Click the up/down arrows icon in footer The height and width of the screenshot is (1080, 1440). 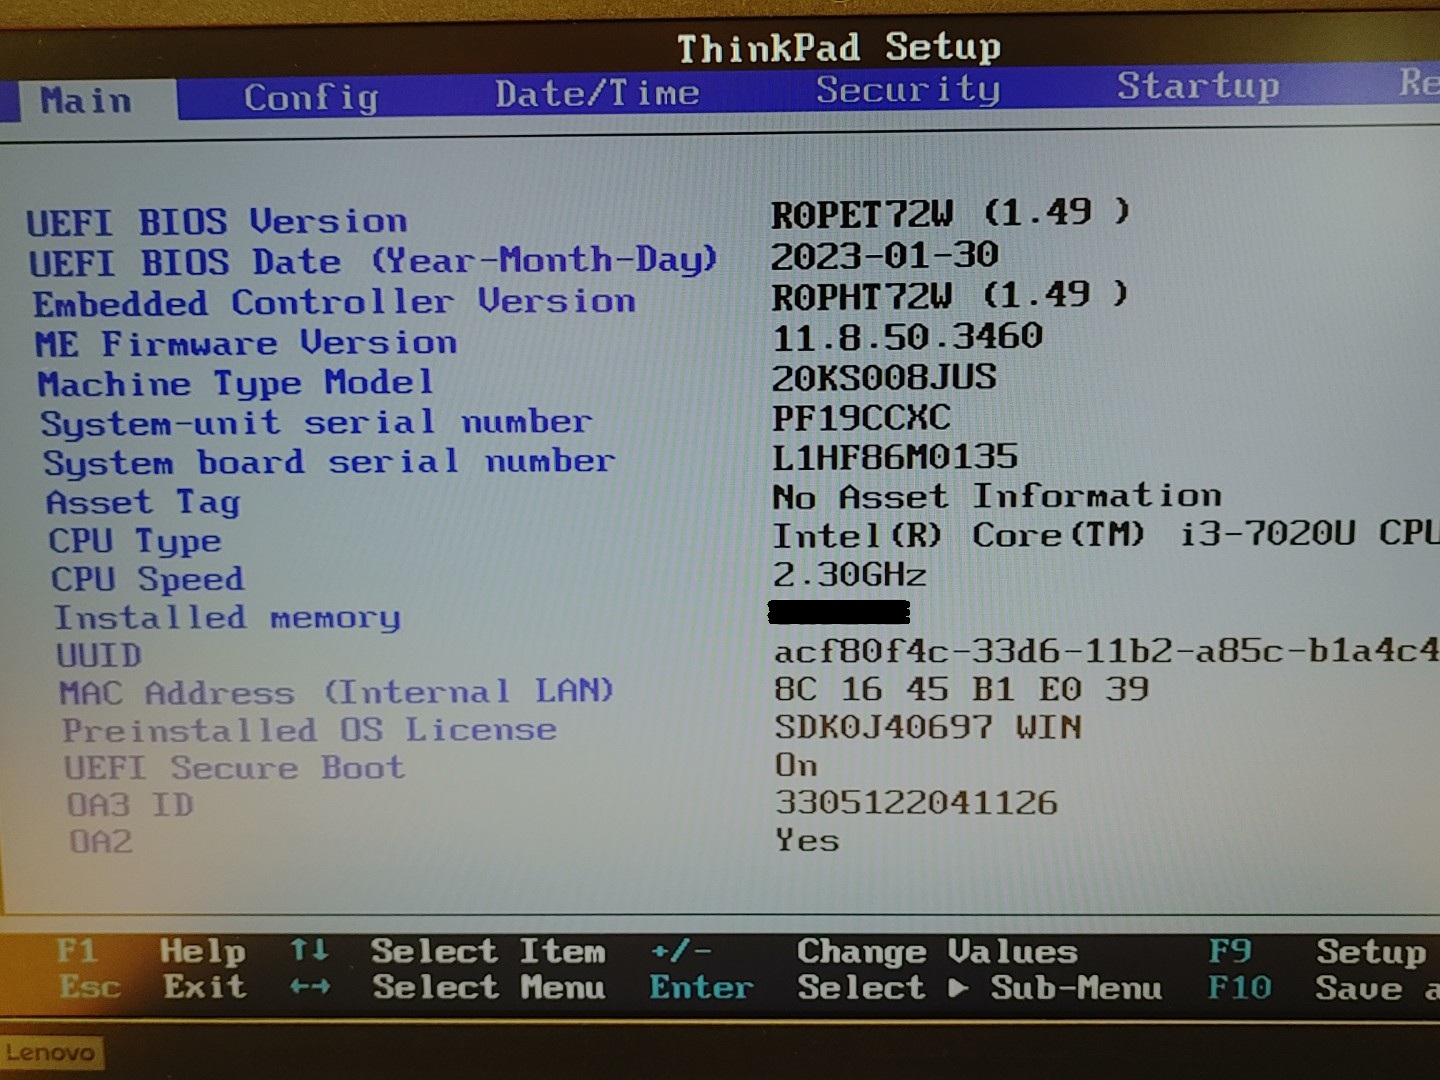tap(309, 950)
